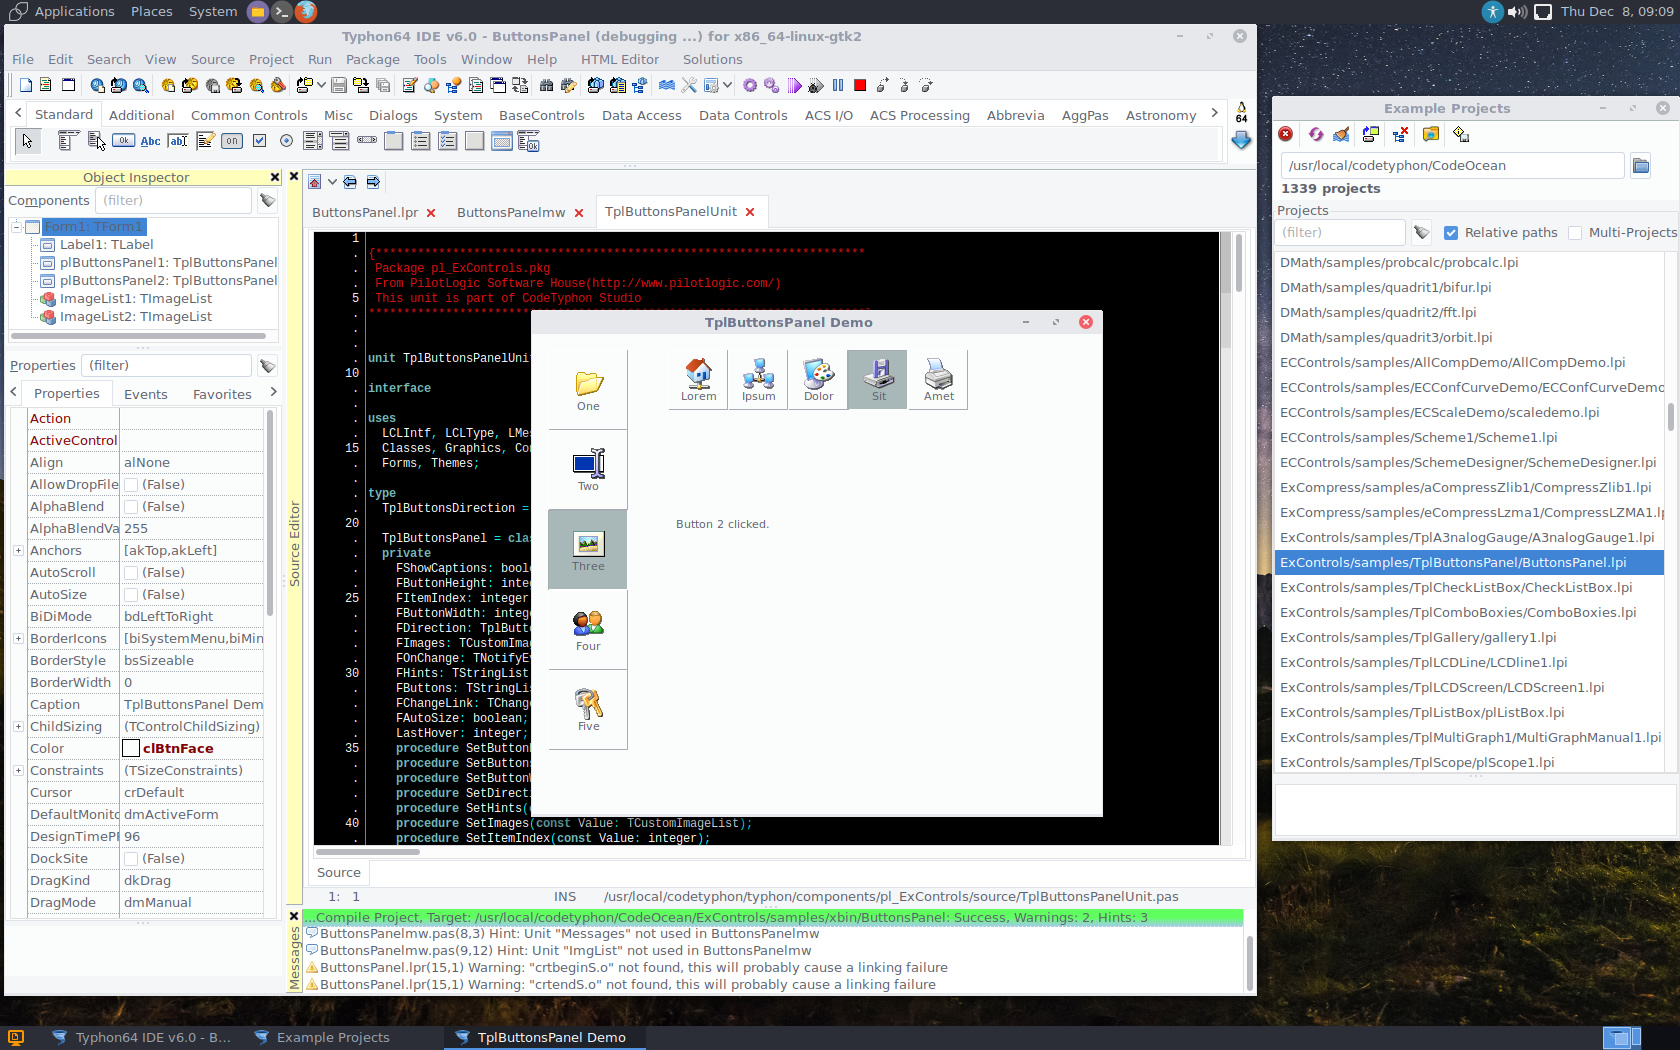Click the red abort icon in Example Projects
Image resolution: width=1680 pixels, height=1050 pixels.
pos(1286,134)
